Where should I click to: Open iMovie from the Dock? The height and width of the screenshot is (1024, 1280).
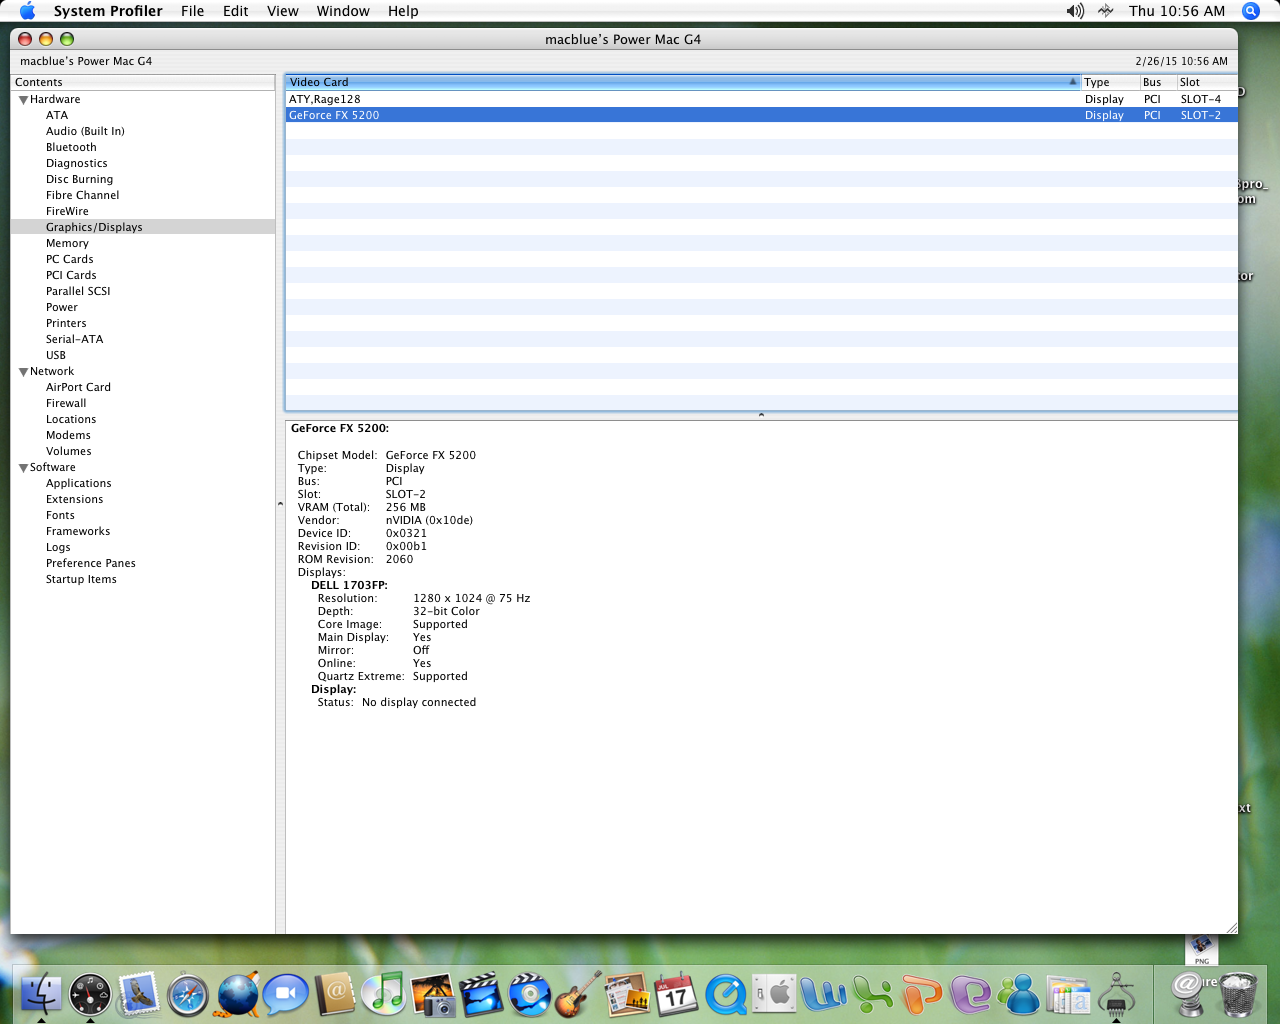point(481,994)
